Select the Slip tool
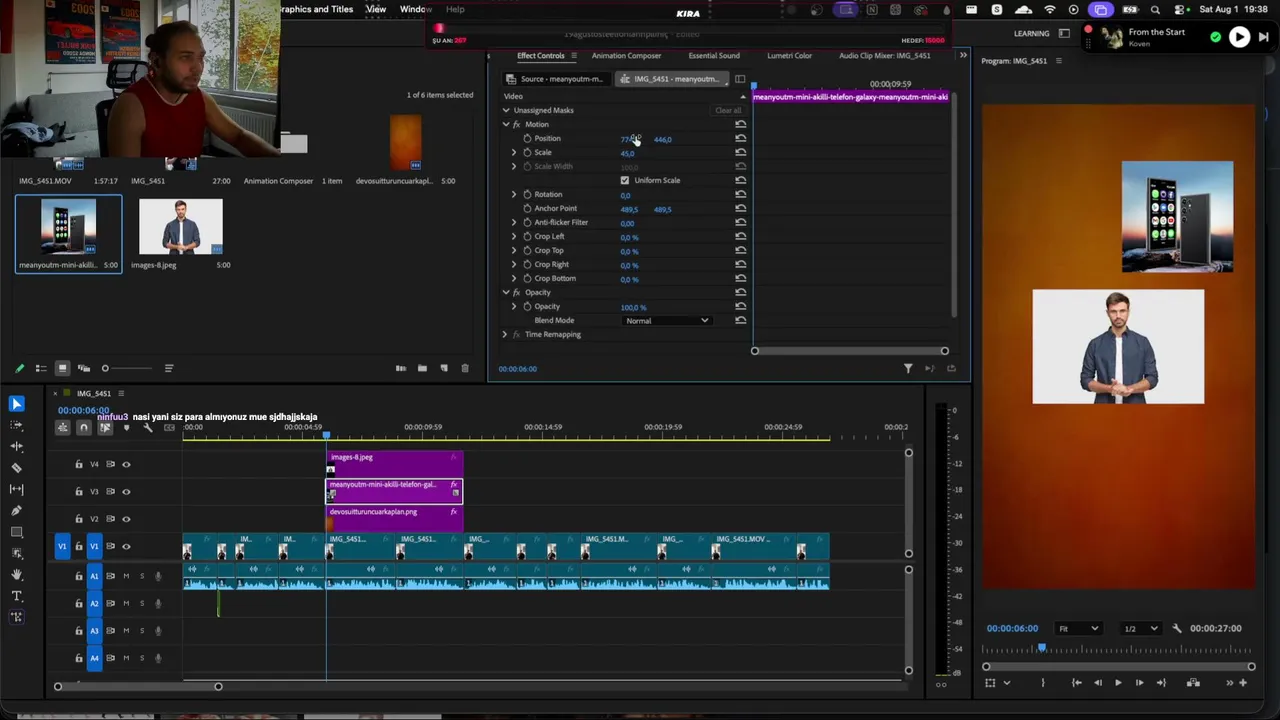The image size is (1280, 720). (17, 489)
